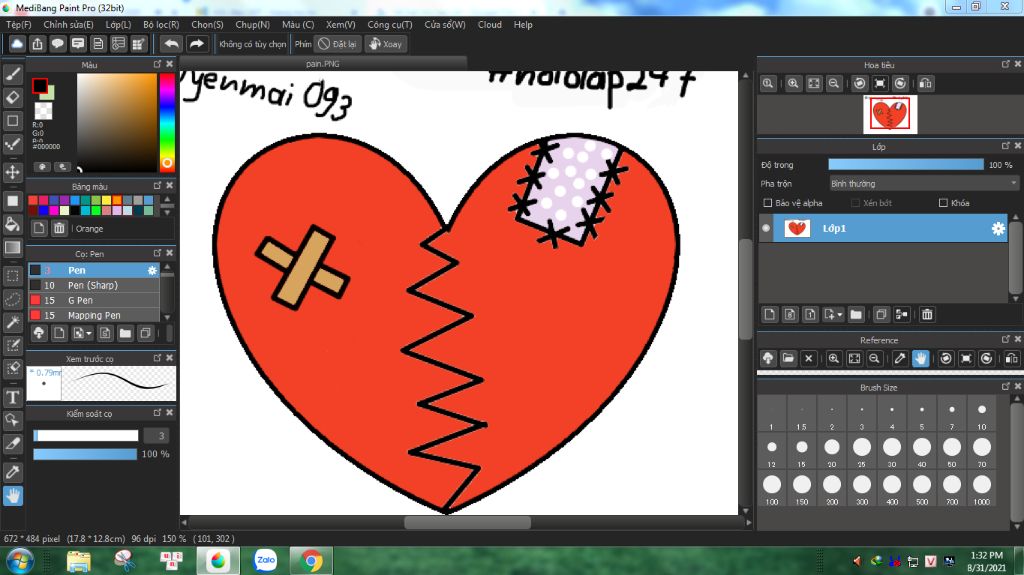This screenshot has width=1024, height=575.
Task: Delete the layer with trash icon
Action: (x=927, y=315)
